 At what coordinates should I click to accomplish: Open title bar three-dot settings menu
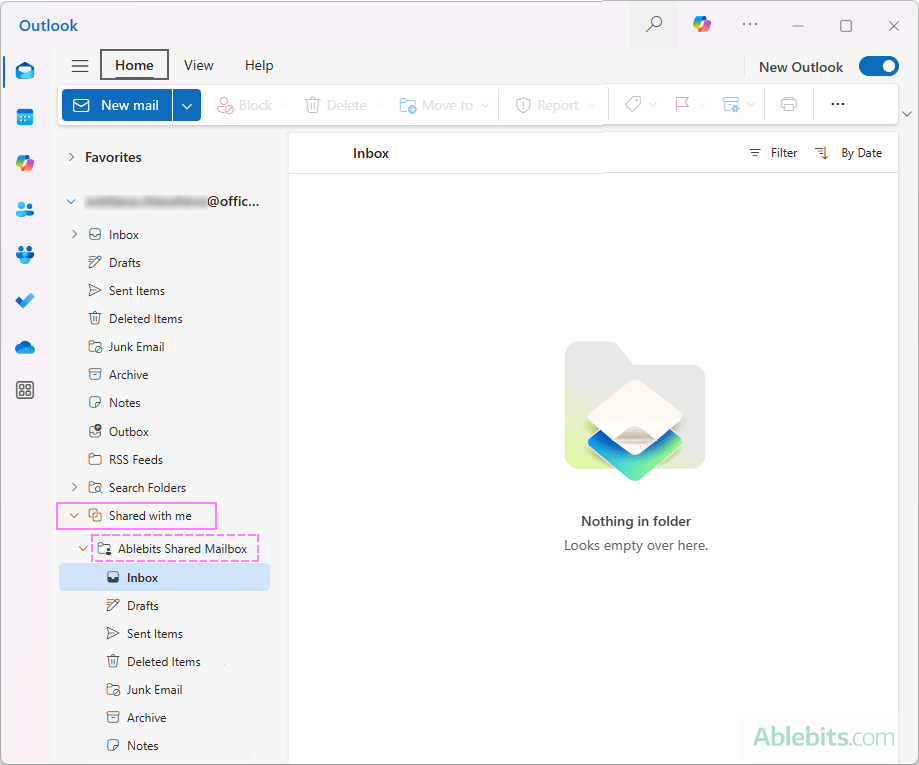[750, 25]
